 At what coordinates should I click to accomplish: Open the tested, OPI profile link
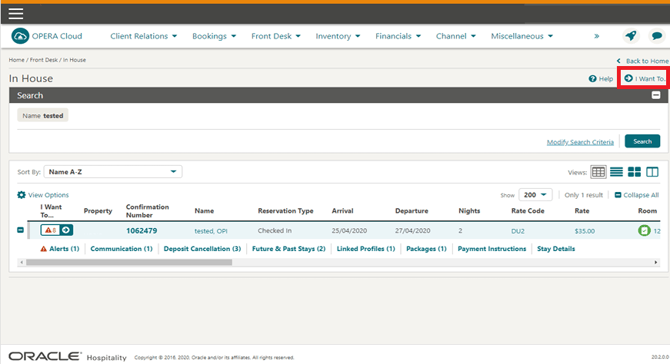click(x=211, y=231)
